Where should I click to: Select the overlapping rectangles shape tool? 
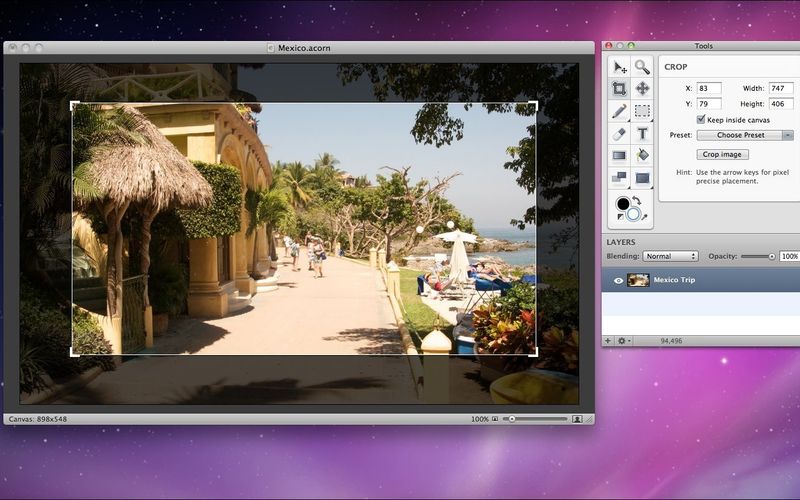coord(619,178)
